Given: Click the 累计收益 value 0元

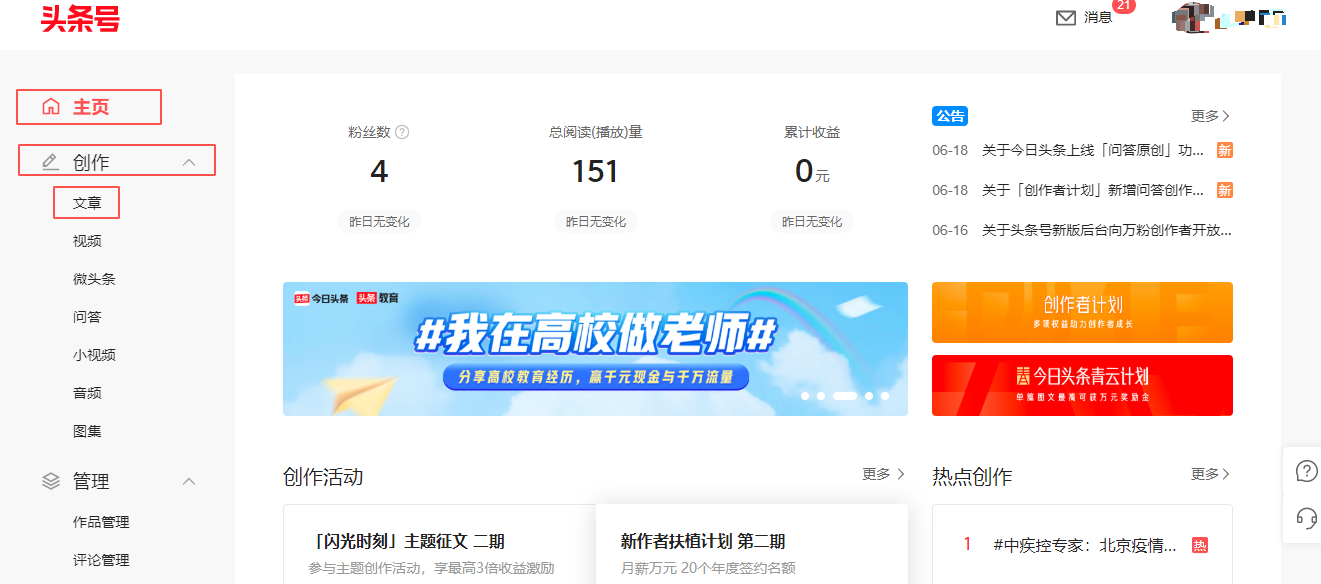Looking at the screenshot, I should pyautogui.click(x=812, y=172).
